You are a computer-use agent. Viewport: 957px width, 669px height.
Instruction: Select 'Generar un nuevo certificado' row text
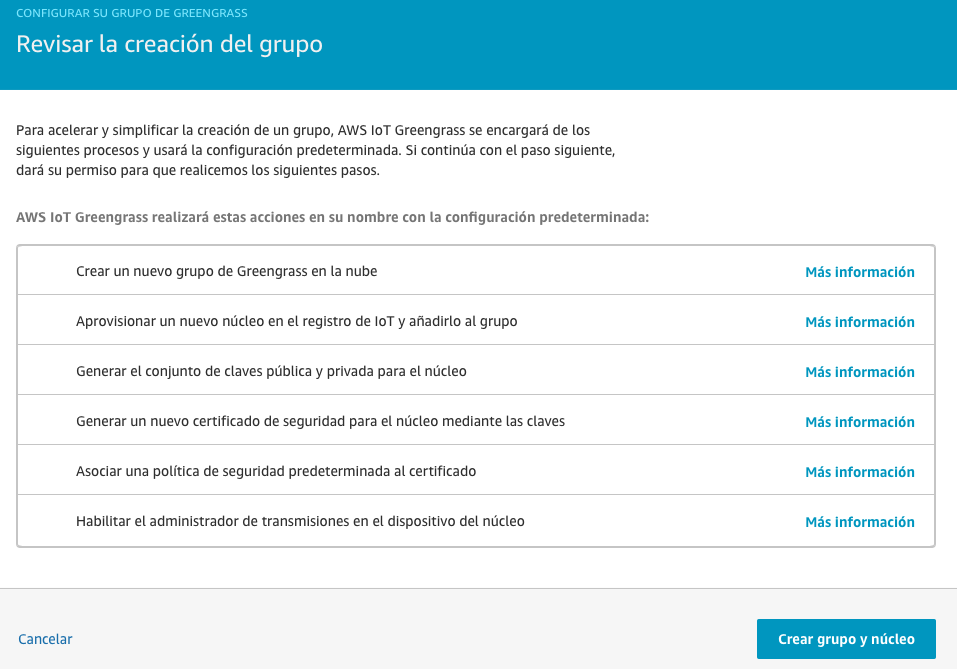[x=320, y=422]
